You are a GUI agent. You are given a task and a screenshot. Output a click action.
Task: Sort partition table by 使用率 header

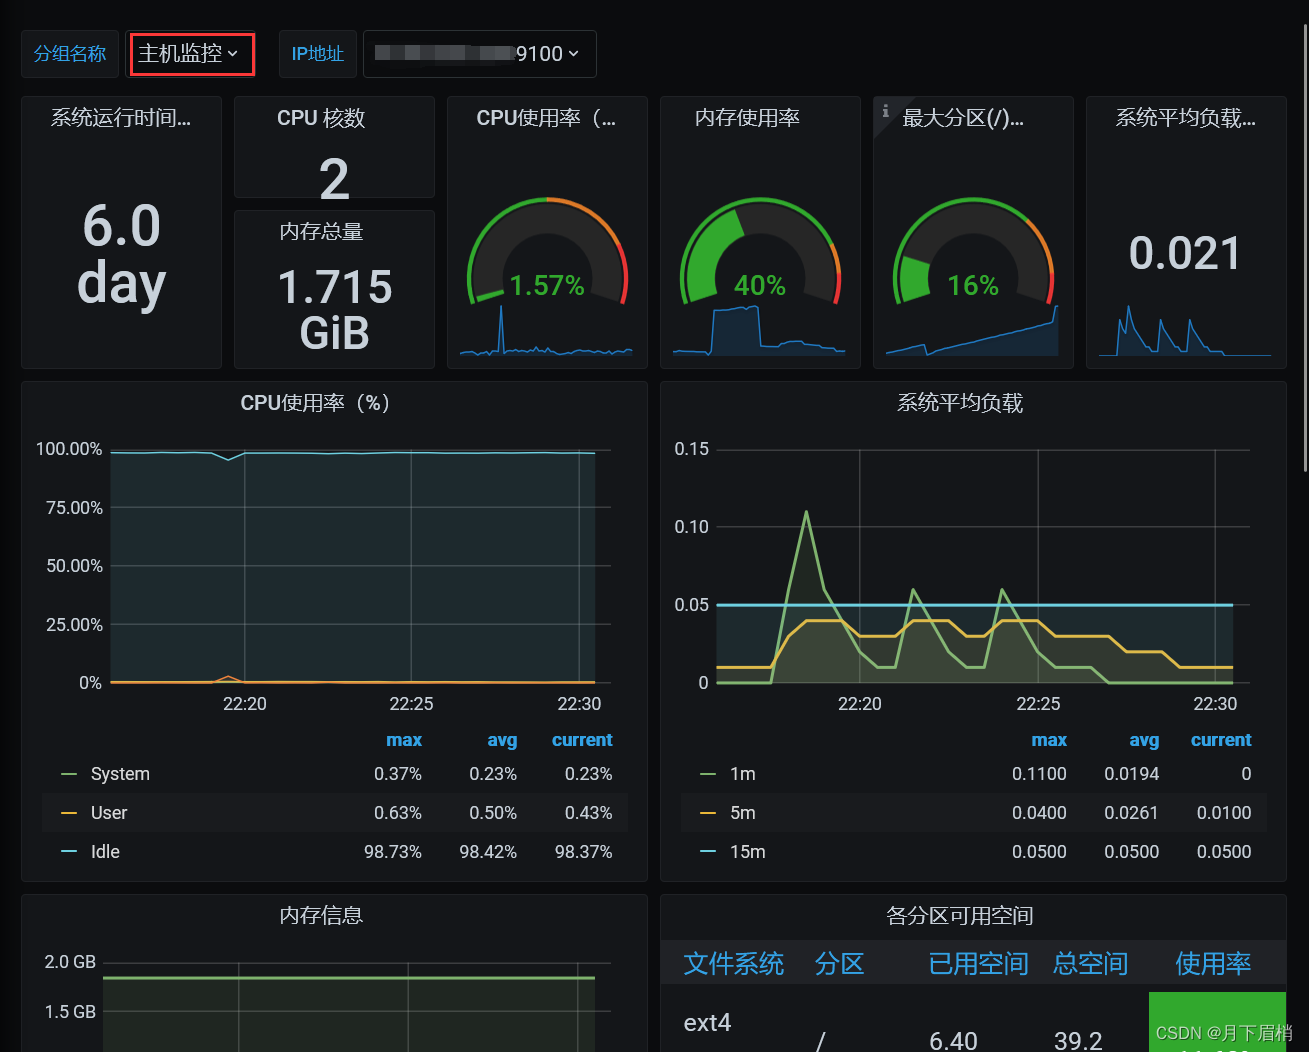click(1213, 964)
